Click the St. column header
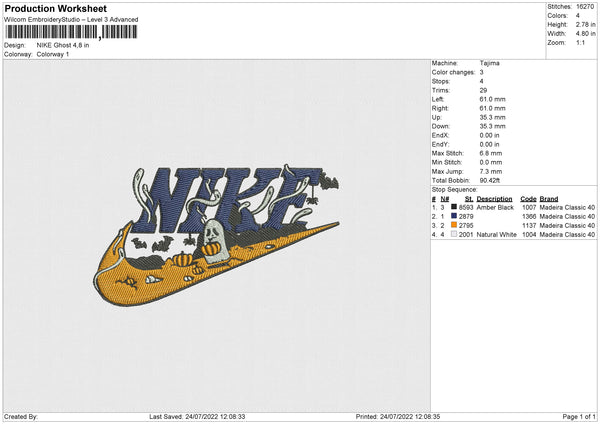The width and height of the screenshot is (600, 424). pos(469,199)
